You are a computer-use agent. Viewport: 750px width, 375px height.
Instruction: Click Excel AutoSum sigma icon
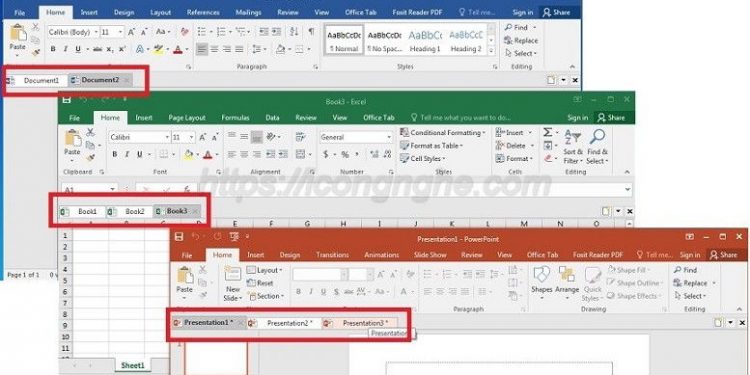click(x=548, y=132)
